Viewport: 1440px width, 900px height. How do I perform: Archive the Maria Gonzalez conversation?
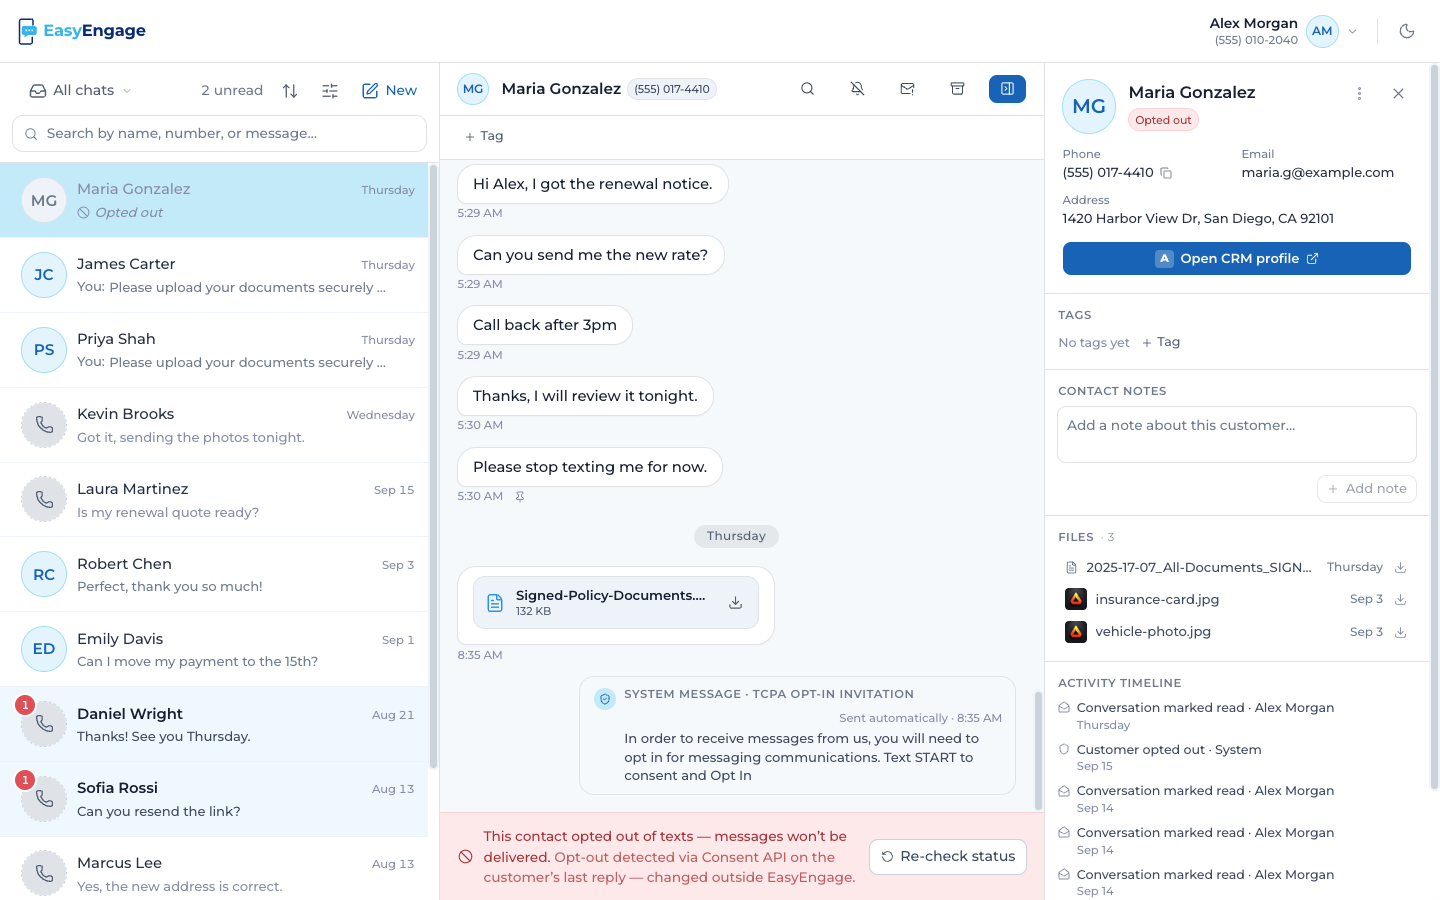957,89
